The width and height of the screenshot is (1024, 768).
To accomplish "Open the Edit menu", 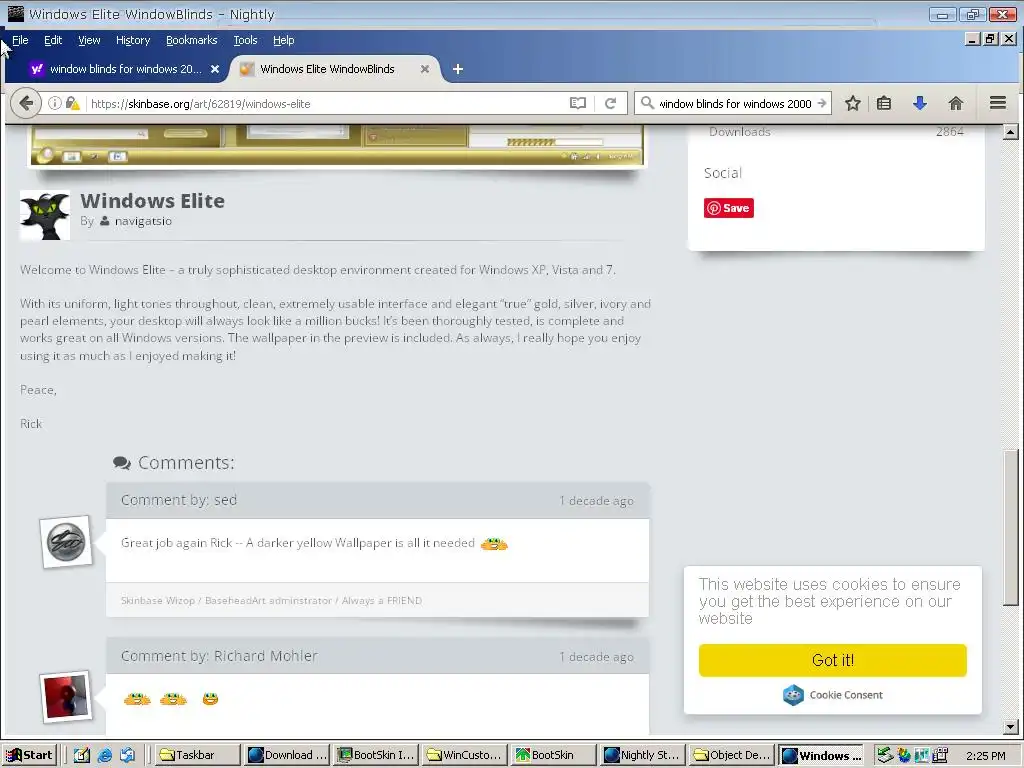I will (x=53, y=40).
